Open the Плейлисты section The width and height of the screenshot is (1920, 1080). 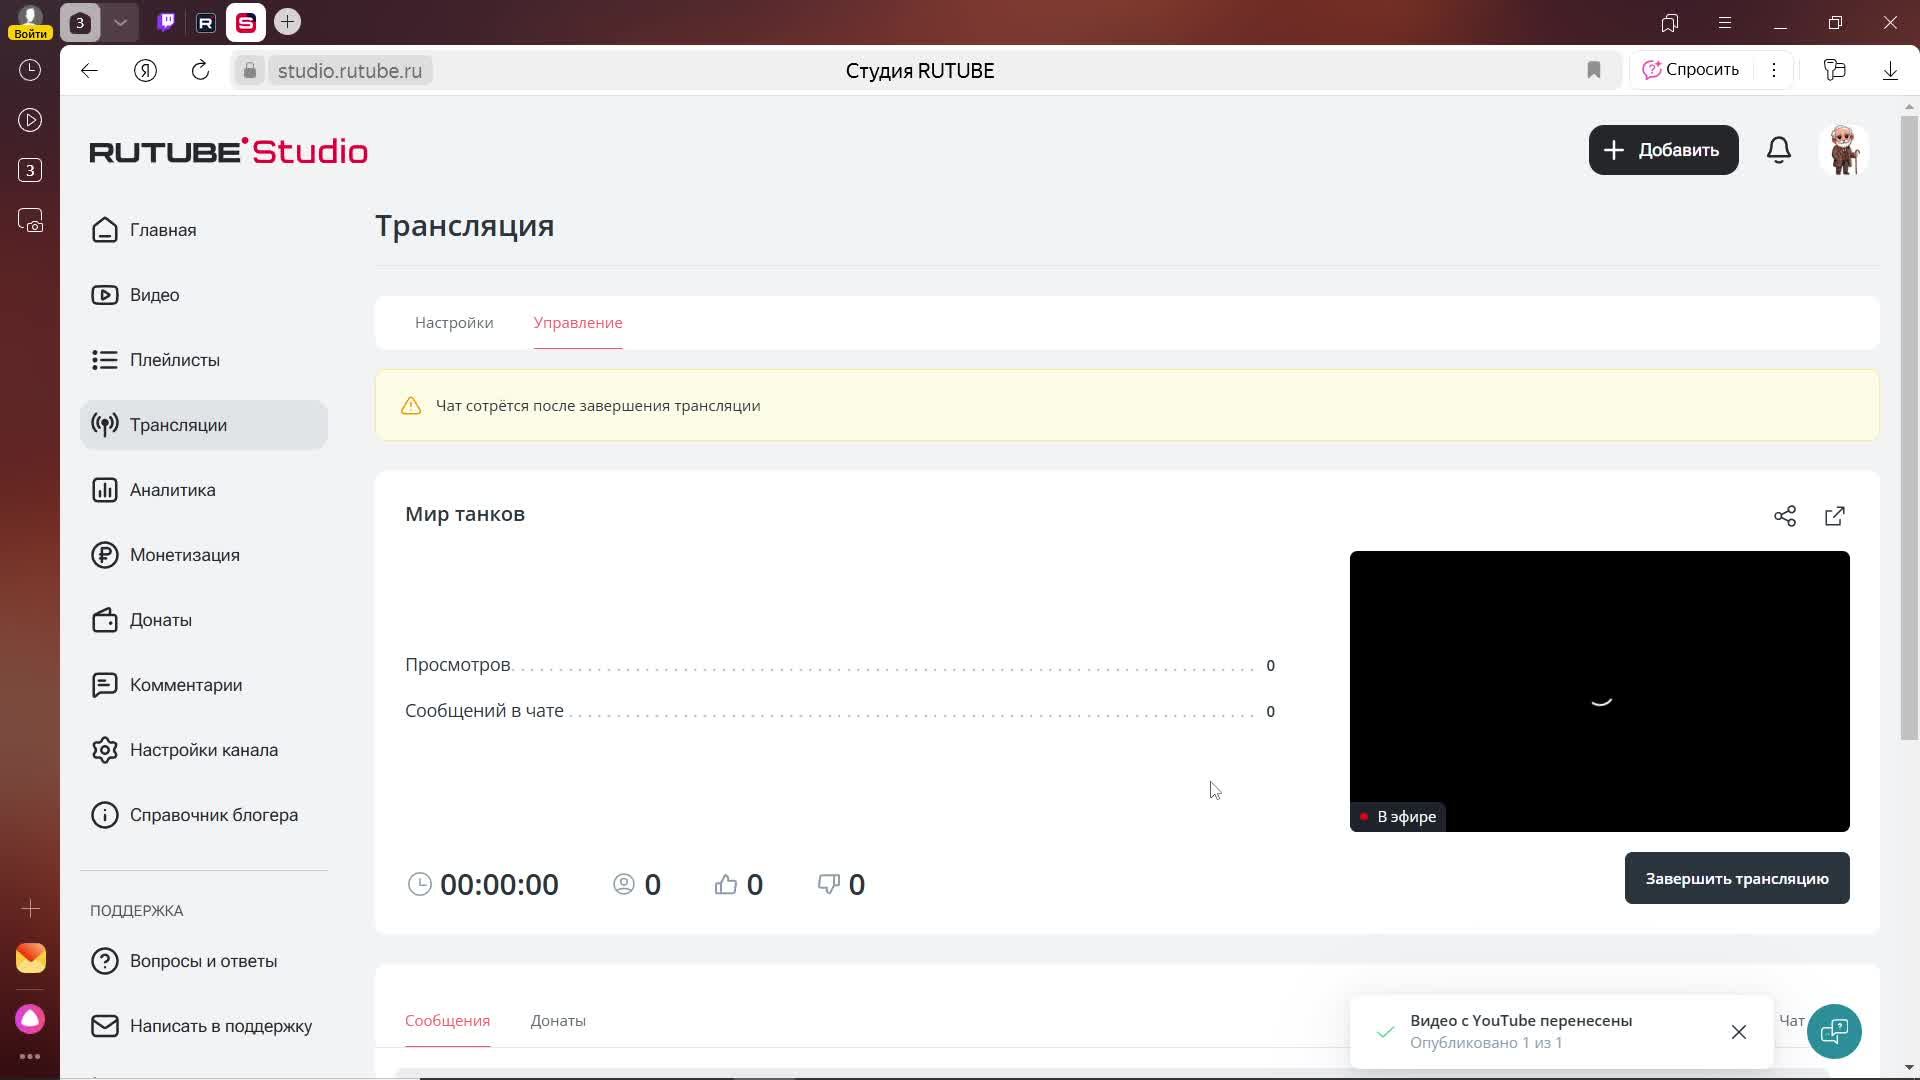[x=175, y=360]
